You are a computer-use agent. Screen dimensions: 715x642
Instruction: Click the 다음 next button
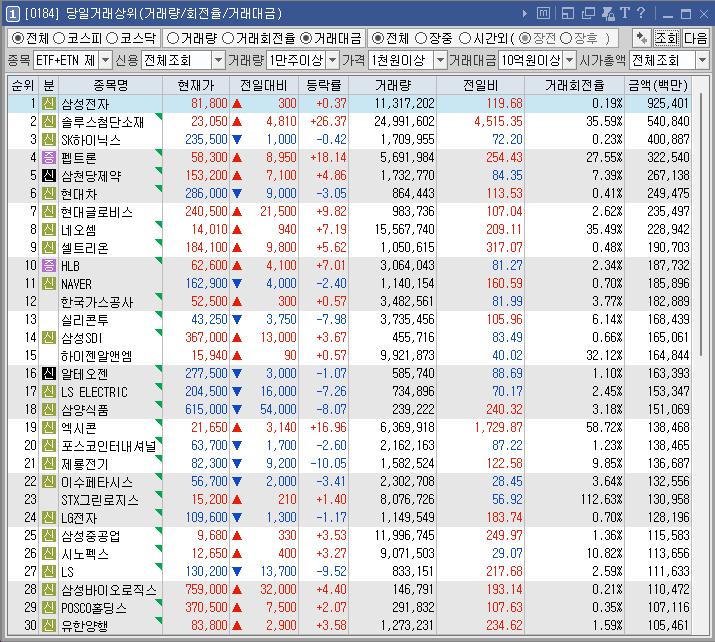695,38
